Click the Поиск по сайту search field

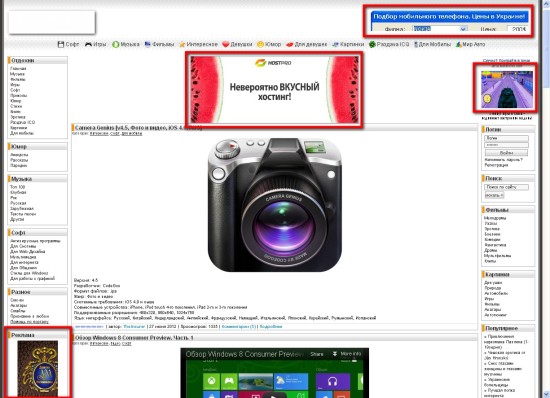507,187
